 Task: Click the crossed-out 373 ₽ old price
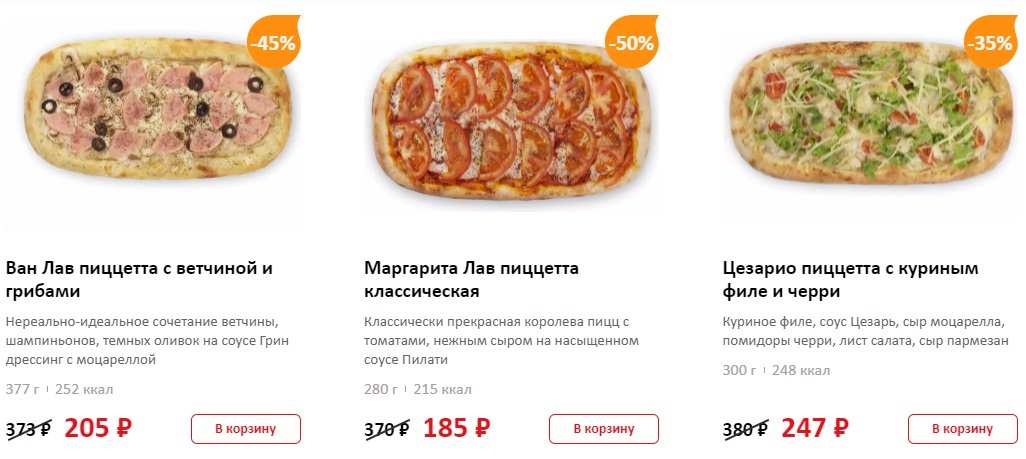pyautogui.click(x=29, y=430)
